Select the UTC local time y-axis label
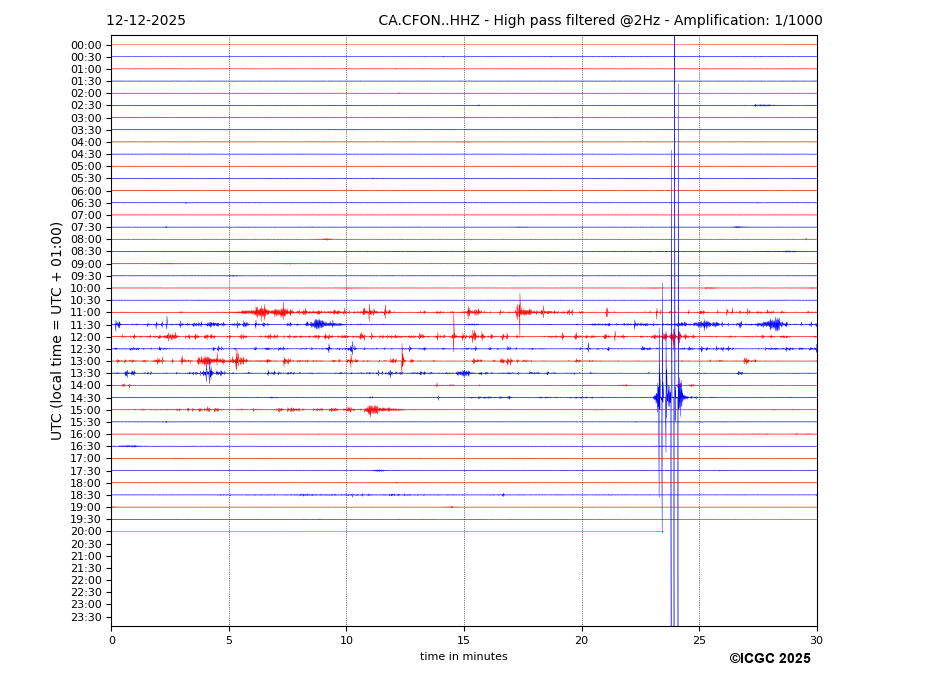Screen dimensions: 927x696 pyautogui.click(x=58, y=331)
